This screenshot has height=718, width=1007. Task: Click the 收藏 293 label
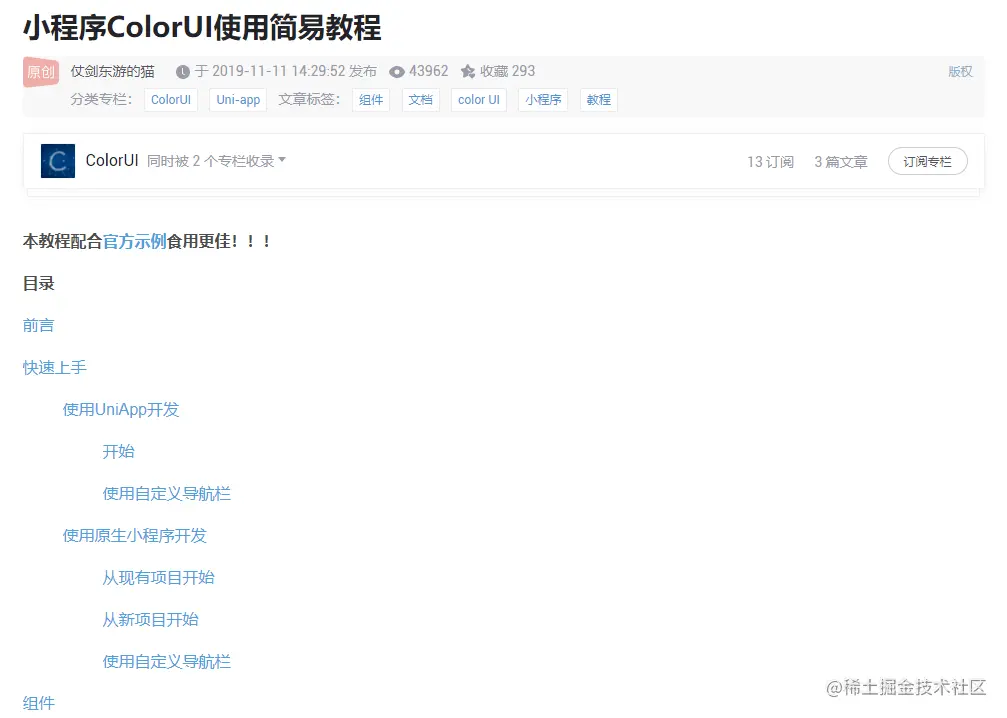[x=507, y=71]
